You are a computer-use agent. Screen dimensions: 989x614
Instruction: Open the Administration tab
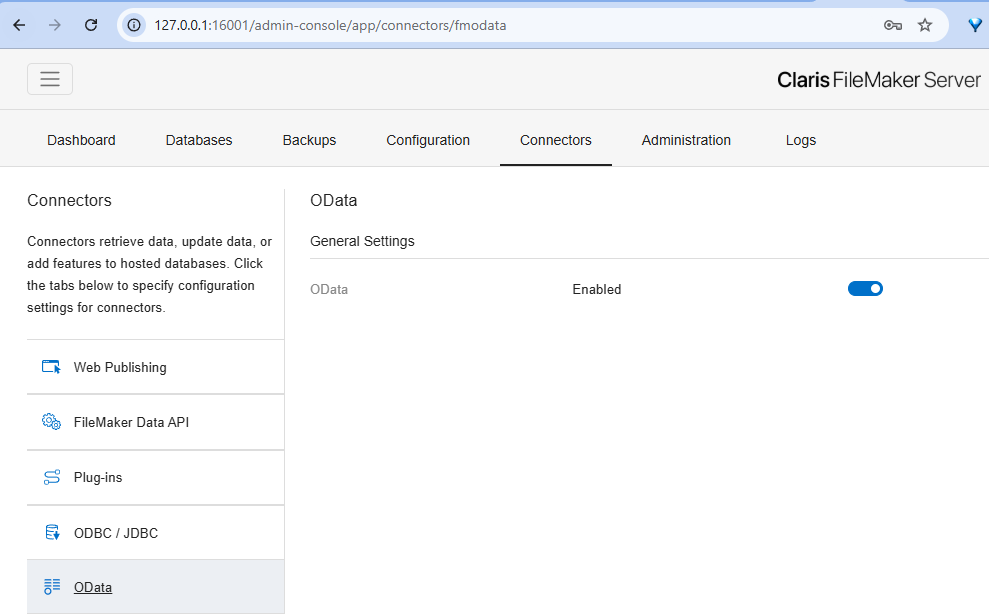[x=686, y=140]
